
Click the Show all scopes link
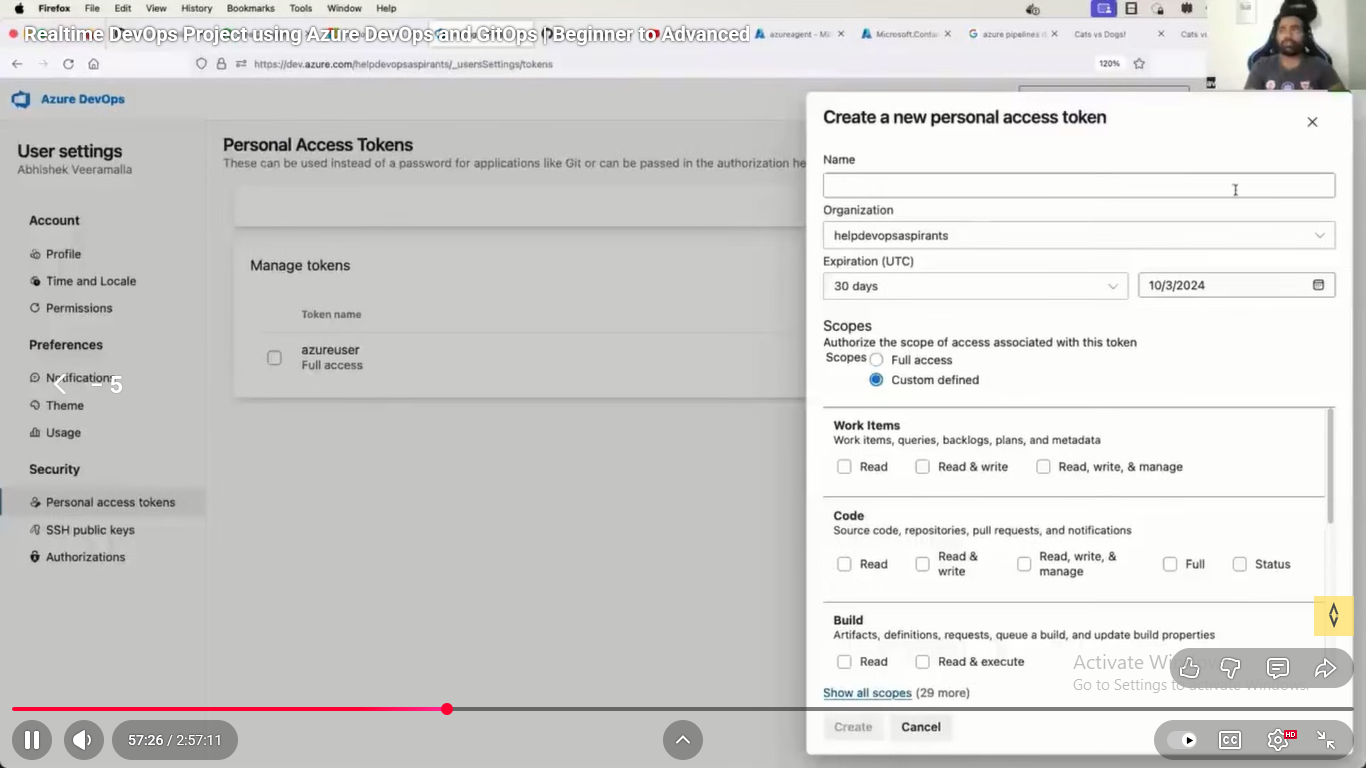click(867, 693)
